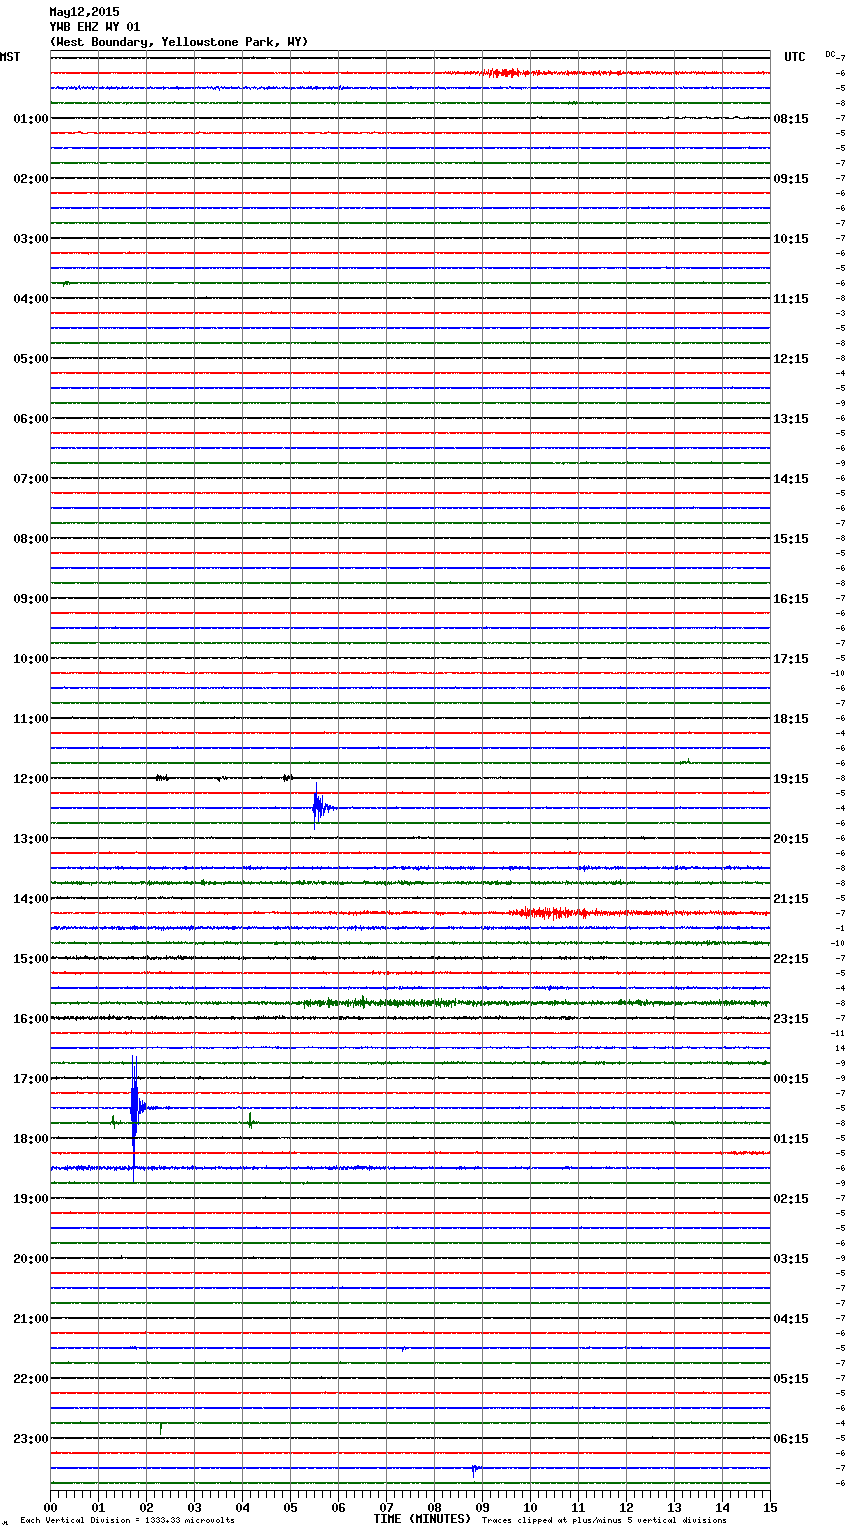The image size is (850, 1534).
Task: Click the 18:15 UTC time label
Action: point(791,719)
